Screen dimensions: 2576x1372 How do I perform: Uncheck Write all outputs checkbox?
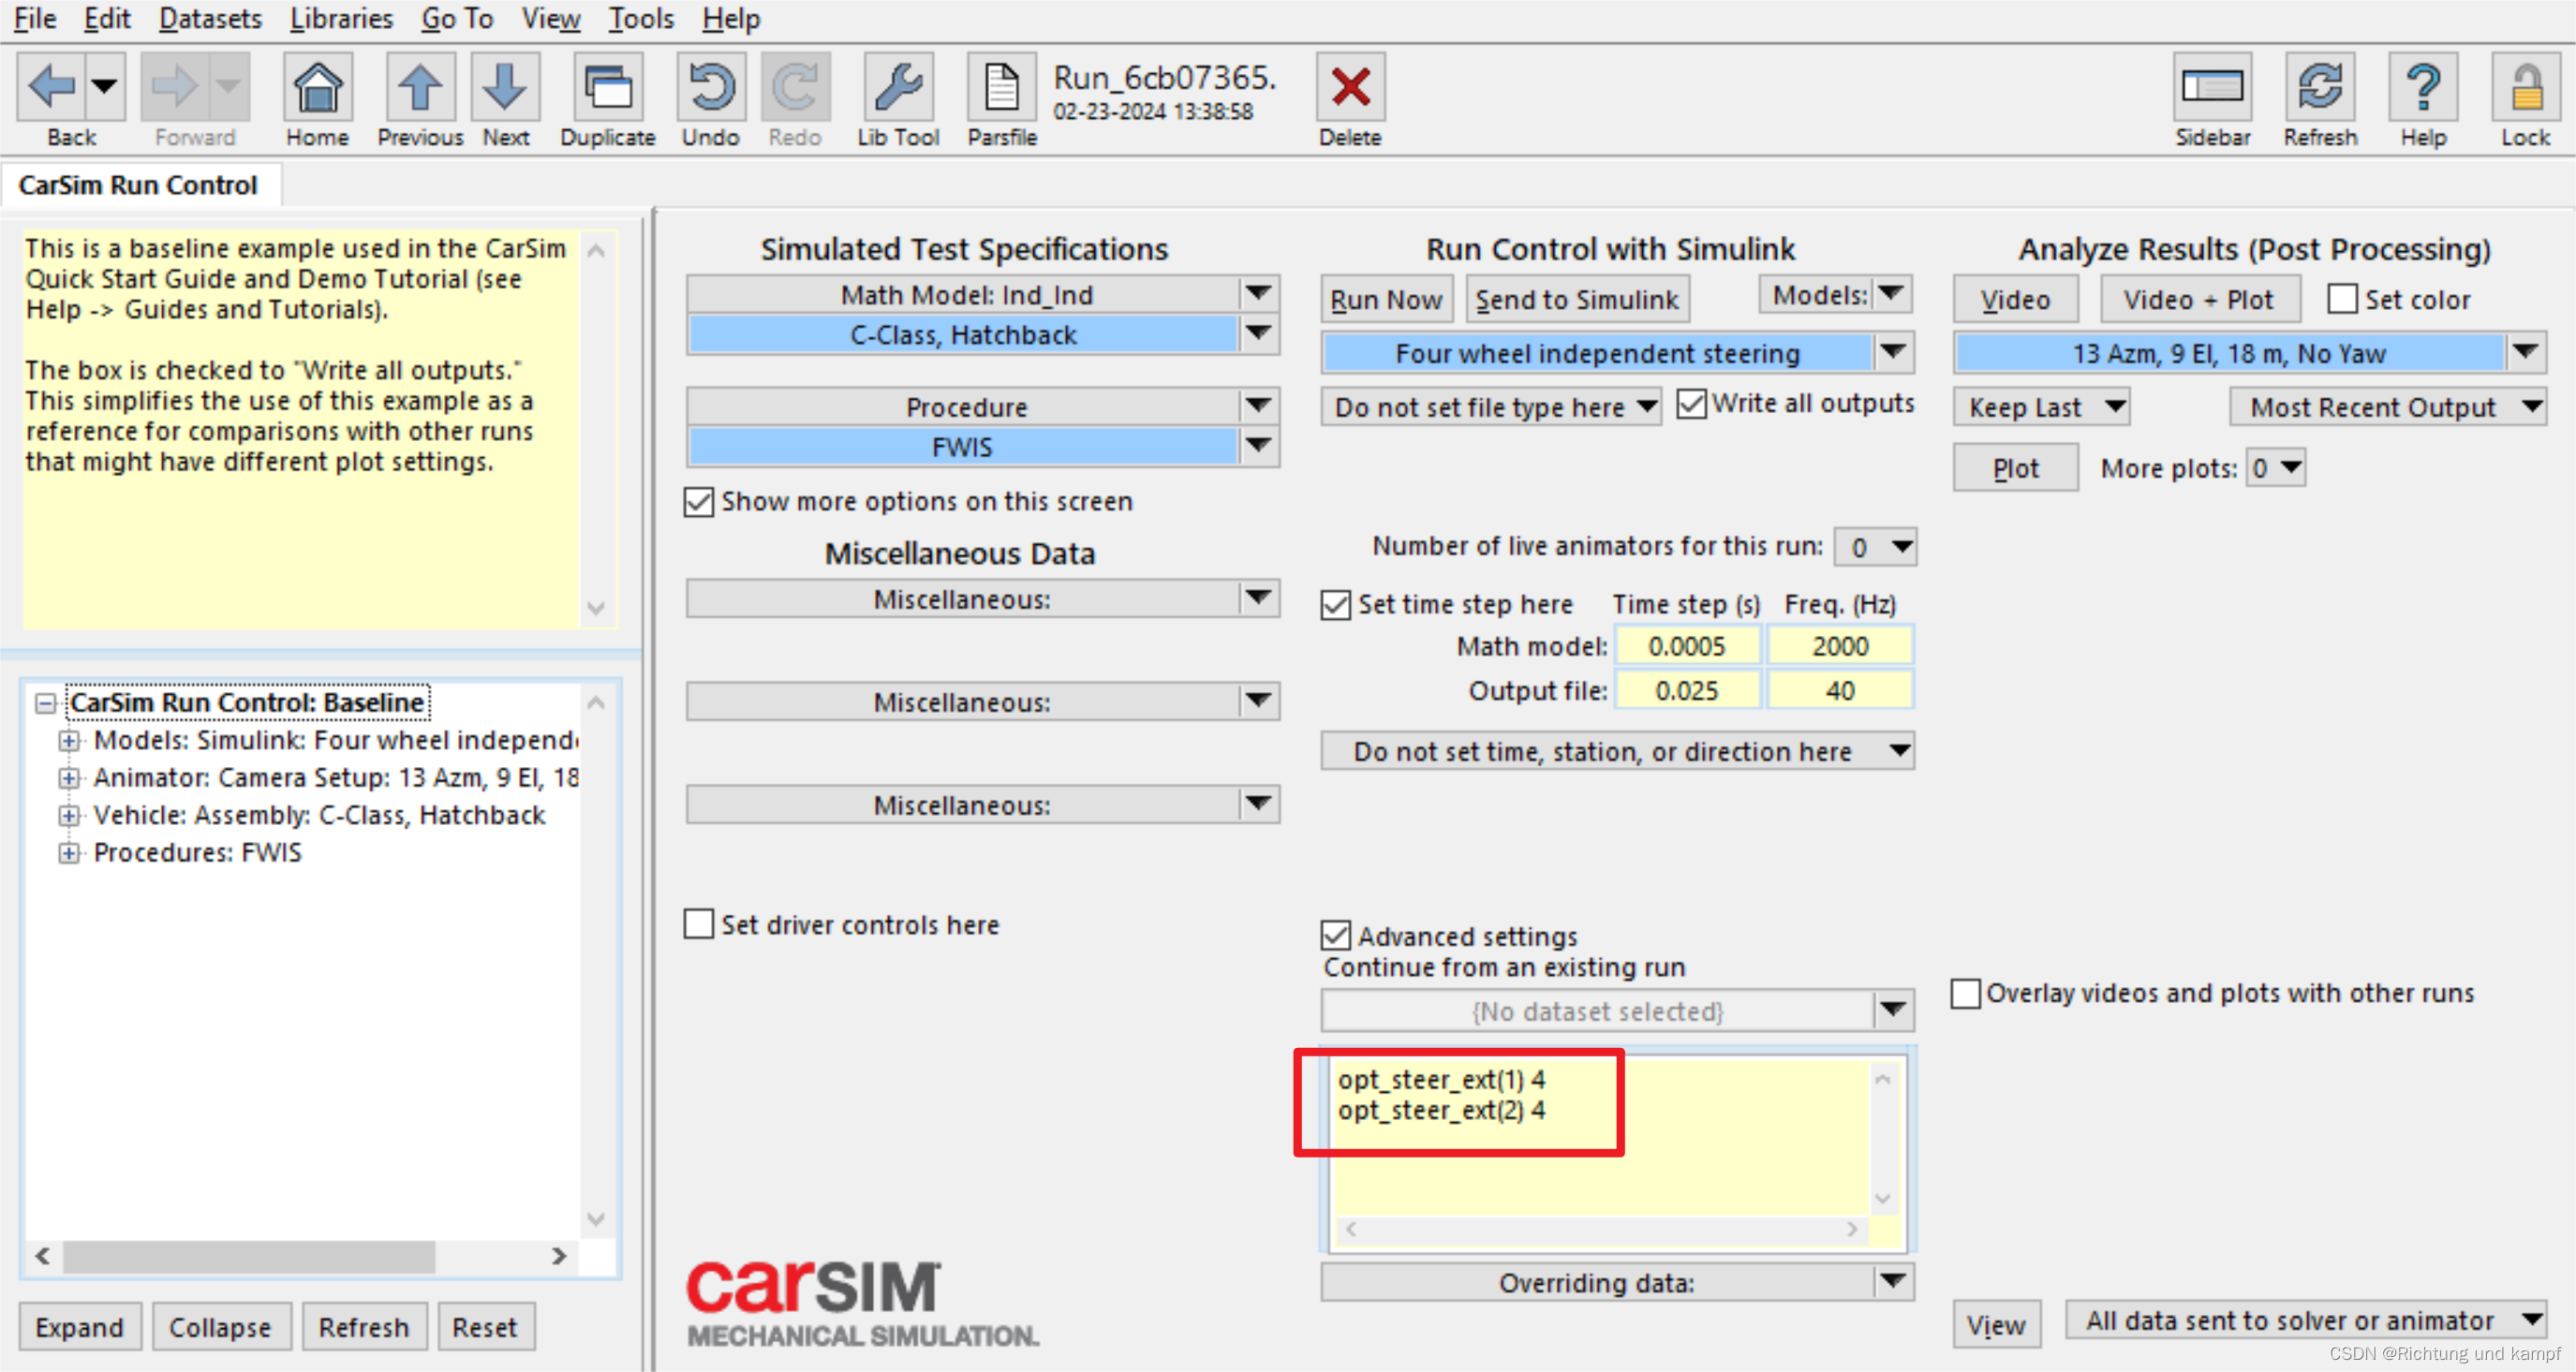(x=1691, y=404)
